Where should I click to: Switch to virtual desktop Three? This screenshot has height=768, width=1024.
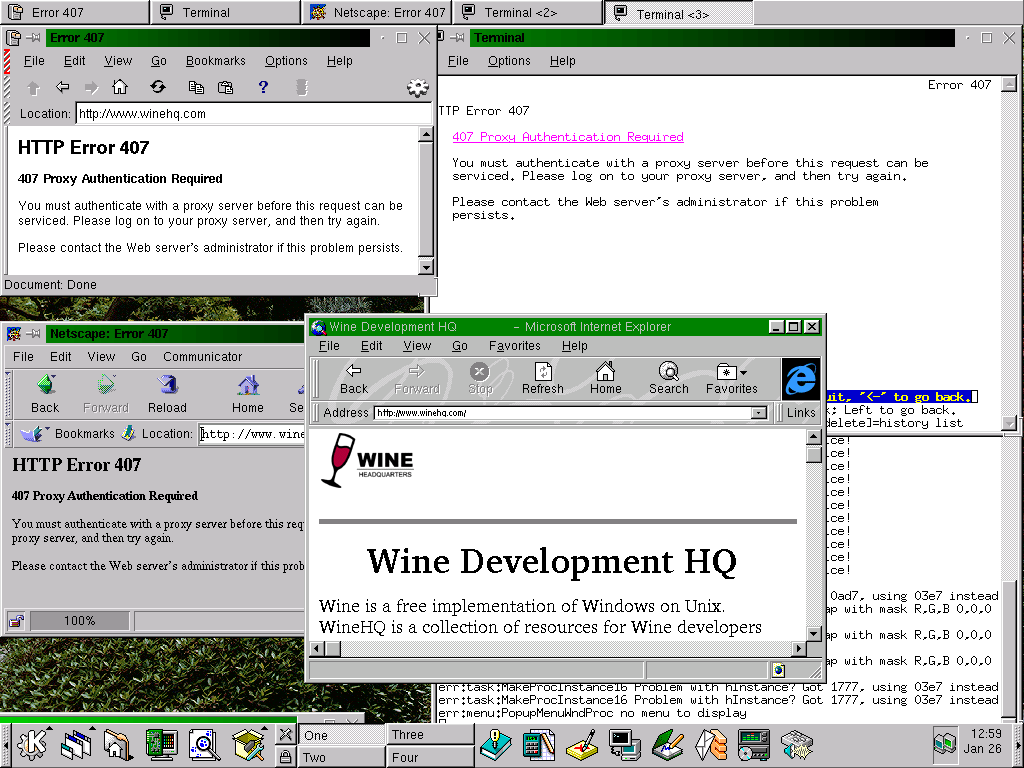[430, 735]
